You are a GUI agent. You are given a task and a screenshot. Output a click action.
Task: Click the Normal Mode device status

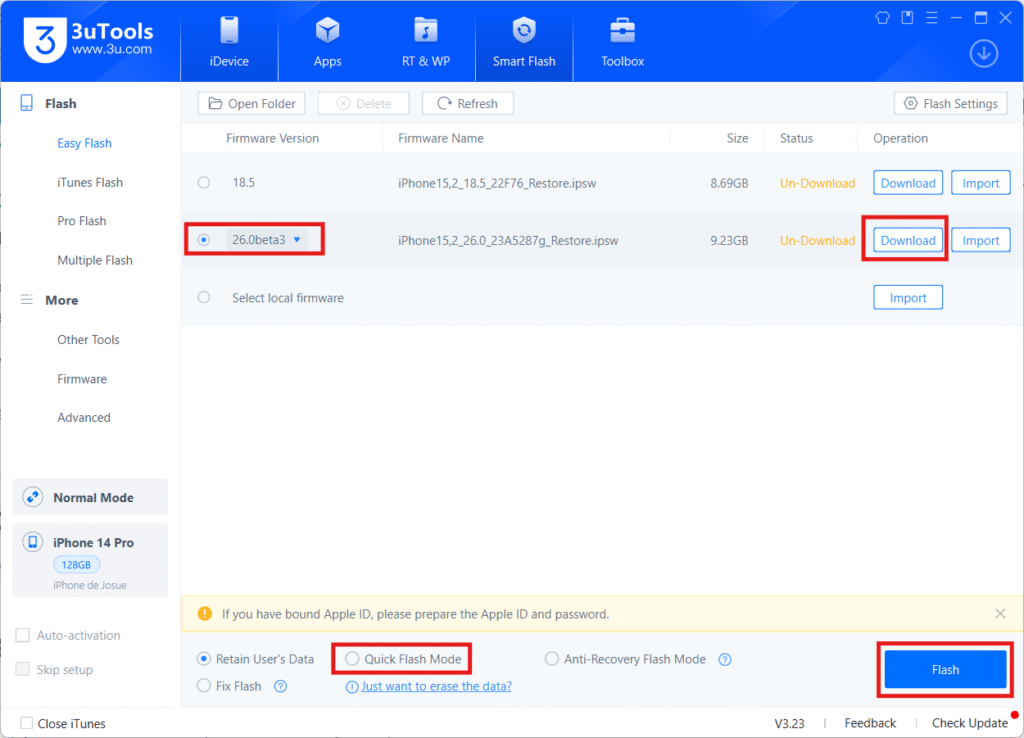point(90,497)
